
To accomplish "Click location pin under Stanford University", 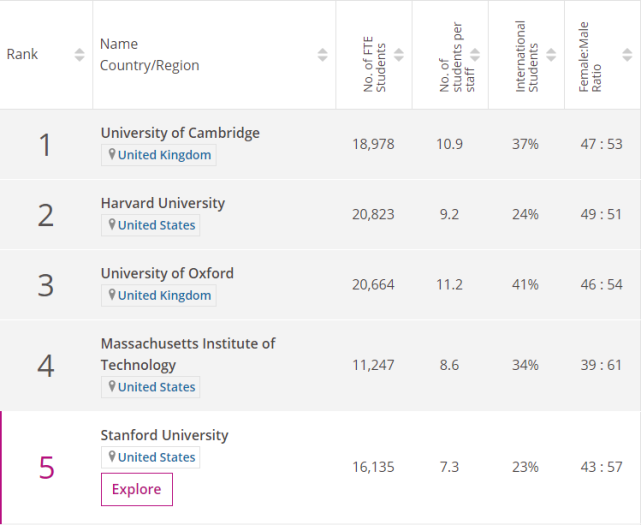I will coord(112,457).
